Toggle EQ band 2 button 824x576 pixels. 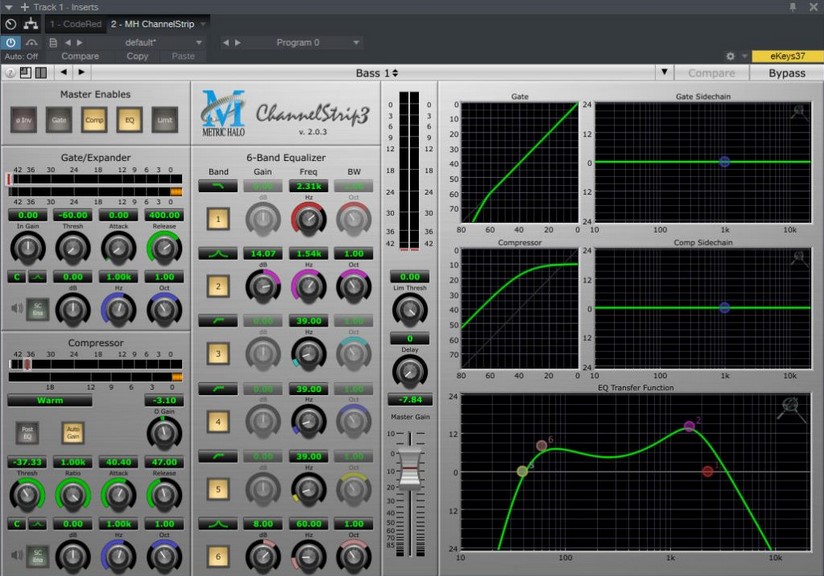218,286
